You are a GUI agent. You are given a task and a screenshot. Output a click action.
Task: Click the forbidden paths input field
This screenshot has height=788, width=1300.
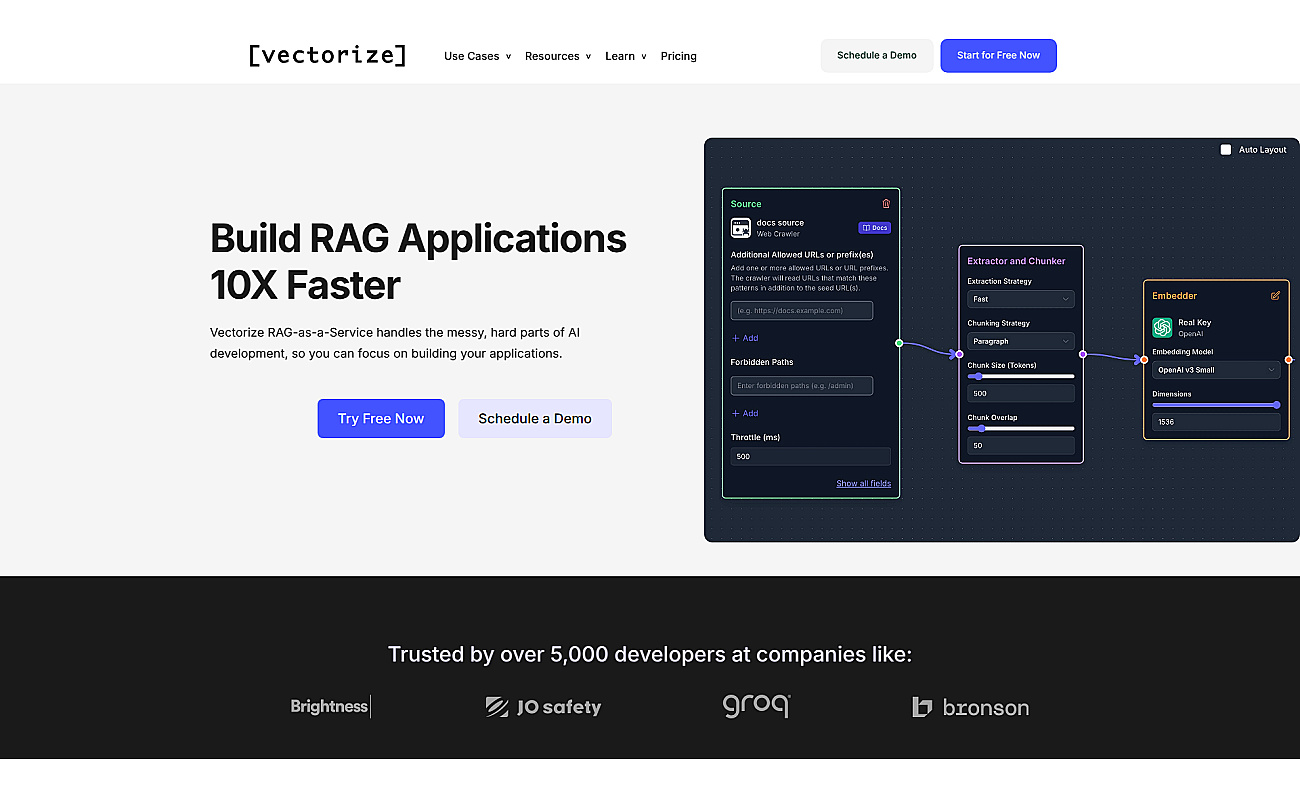coord(802,385)
